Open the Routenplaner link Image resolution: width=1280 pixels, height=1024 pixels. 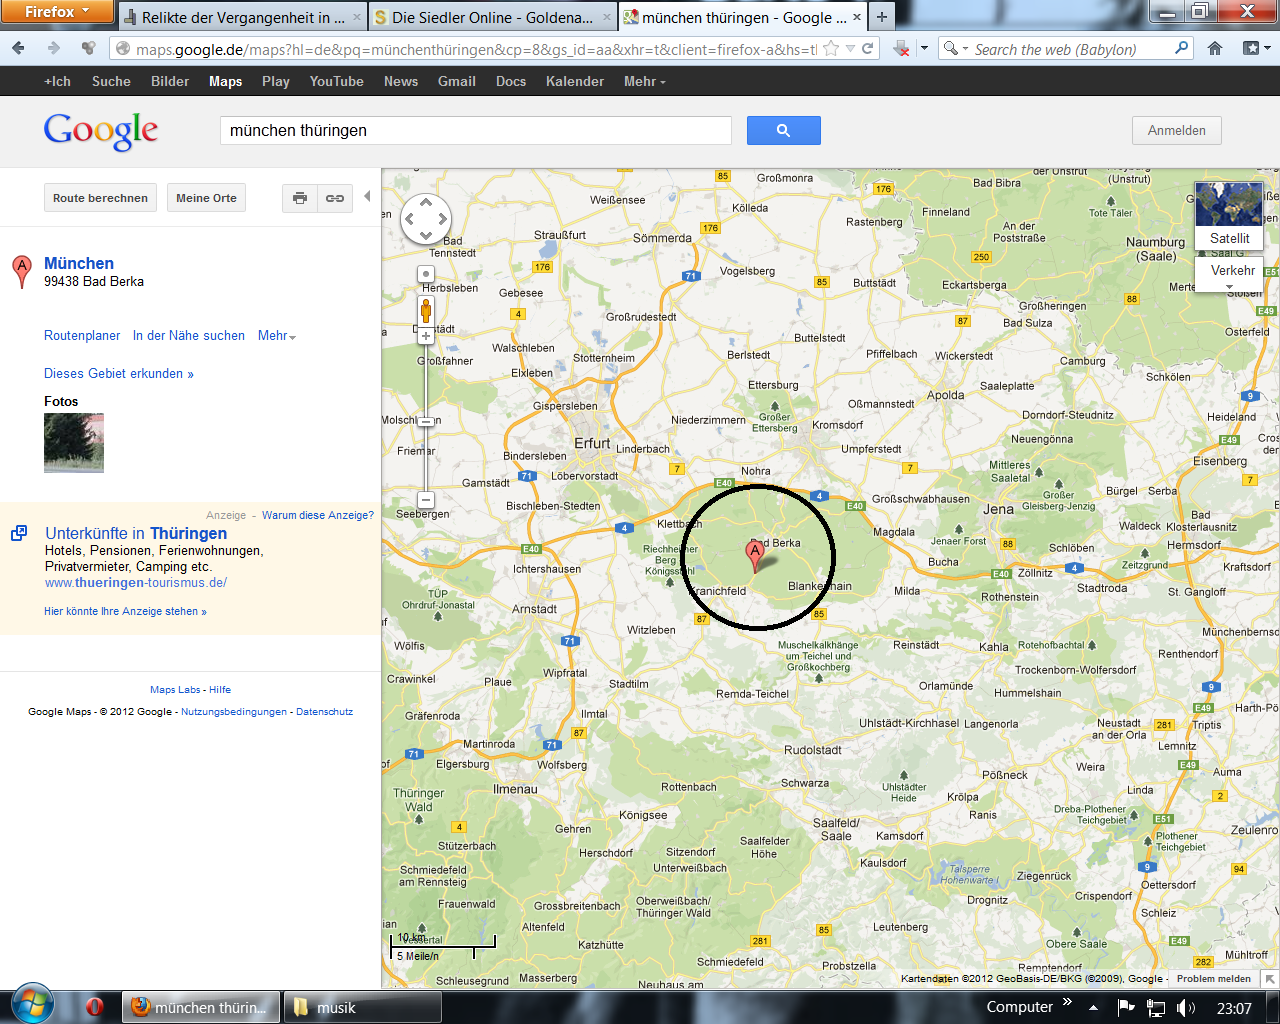(x=82, y=336)
